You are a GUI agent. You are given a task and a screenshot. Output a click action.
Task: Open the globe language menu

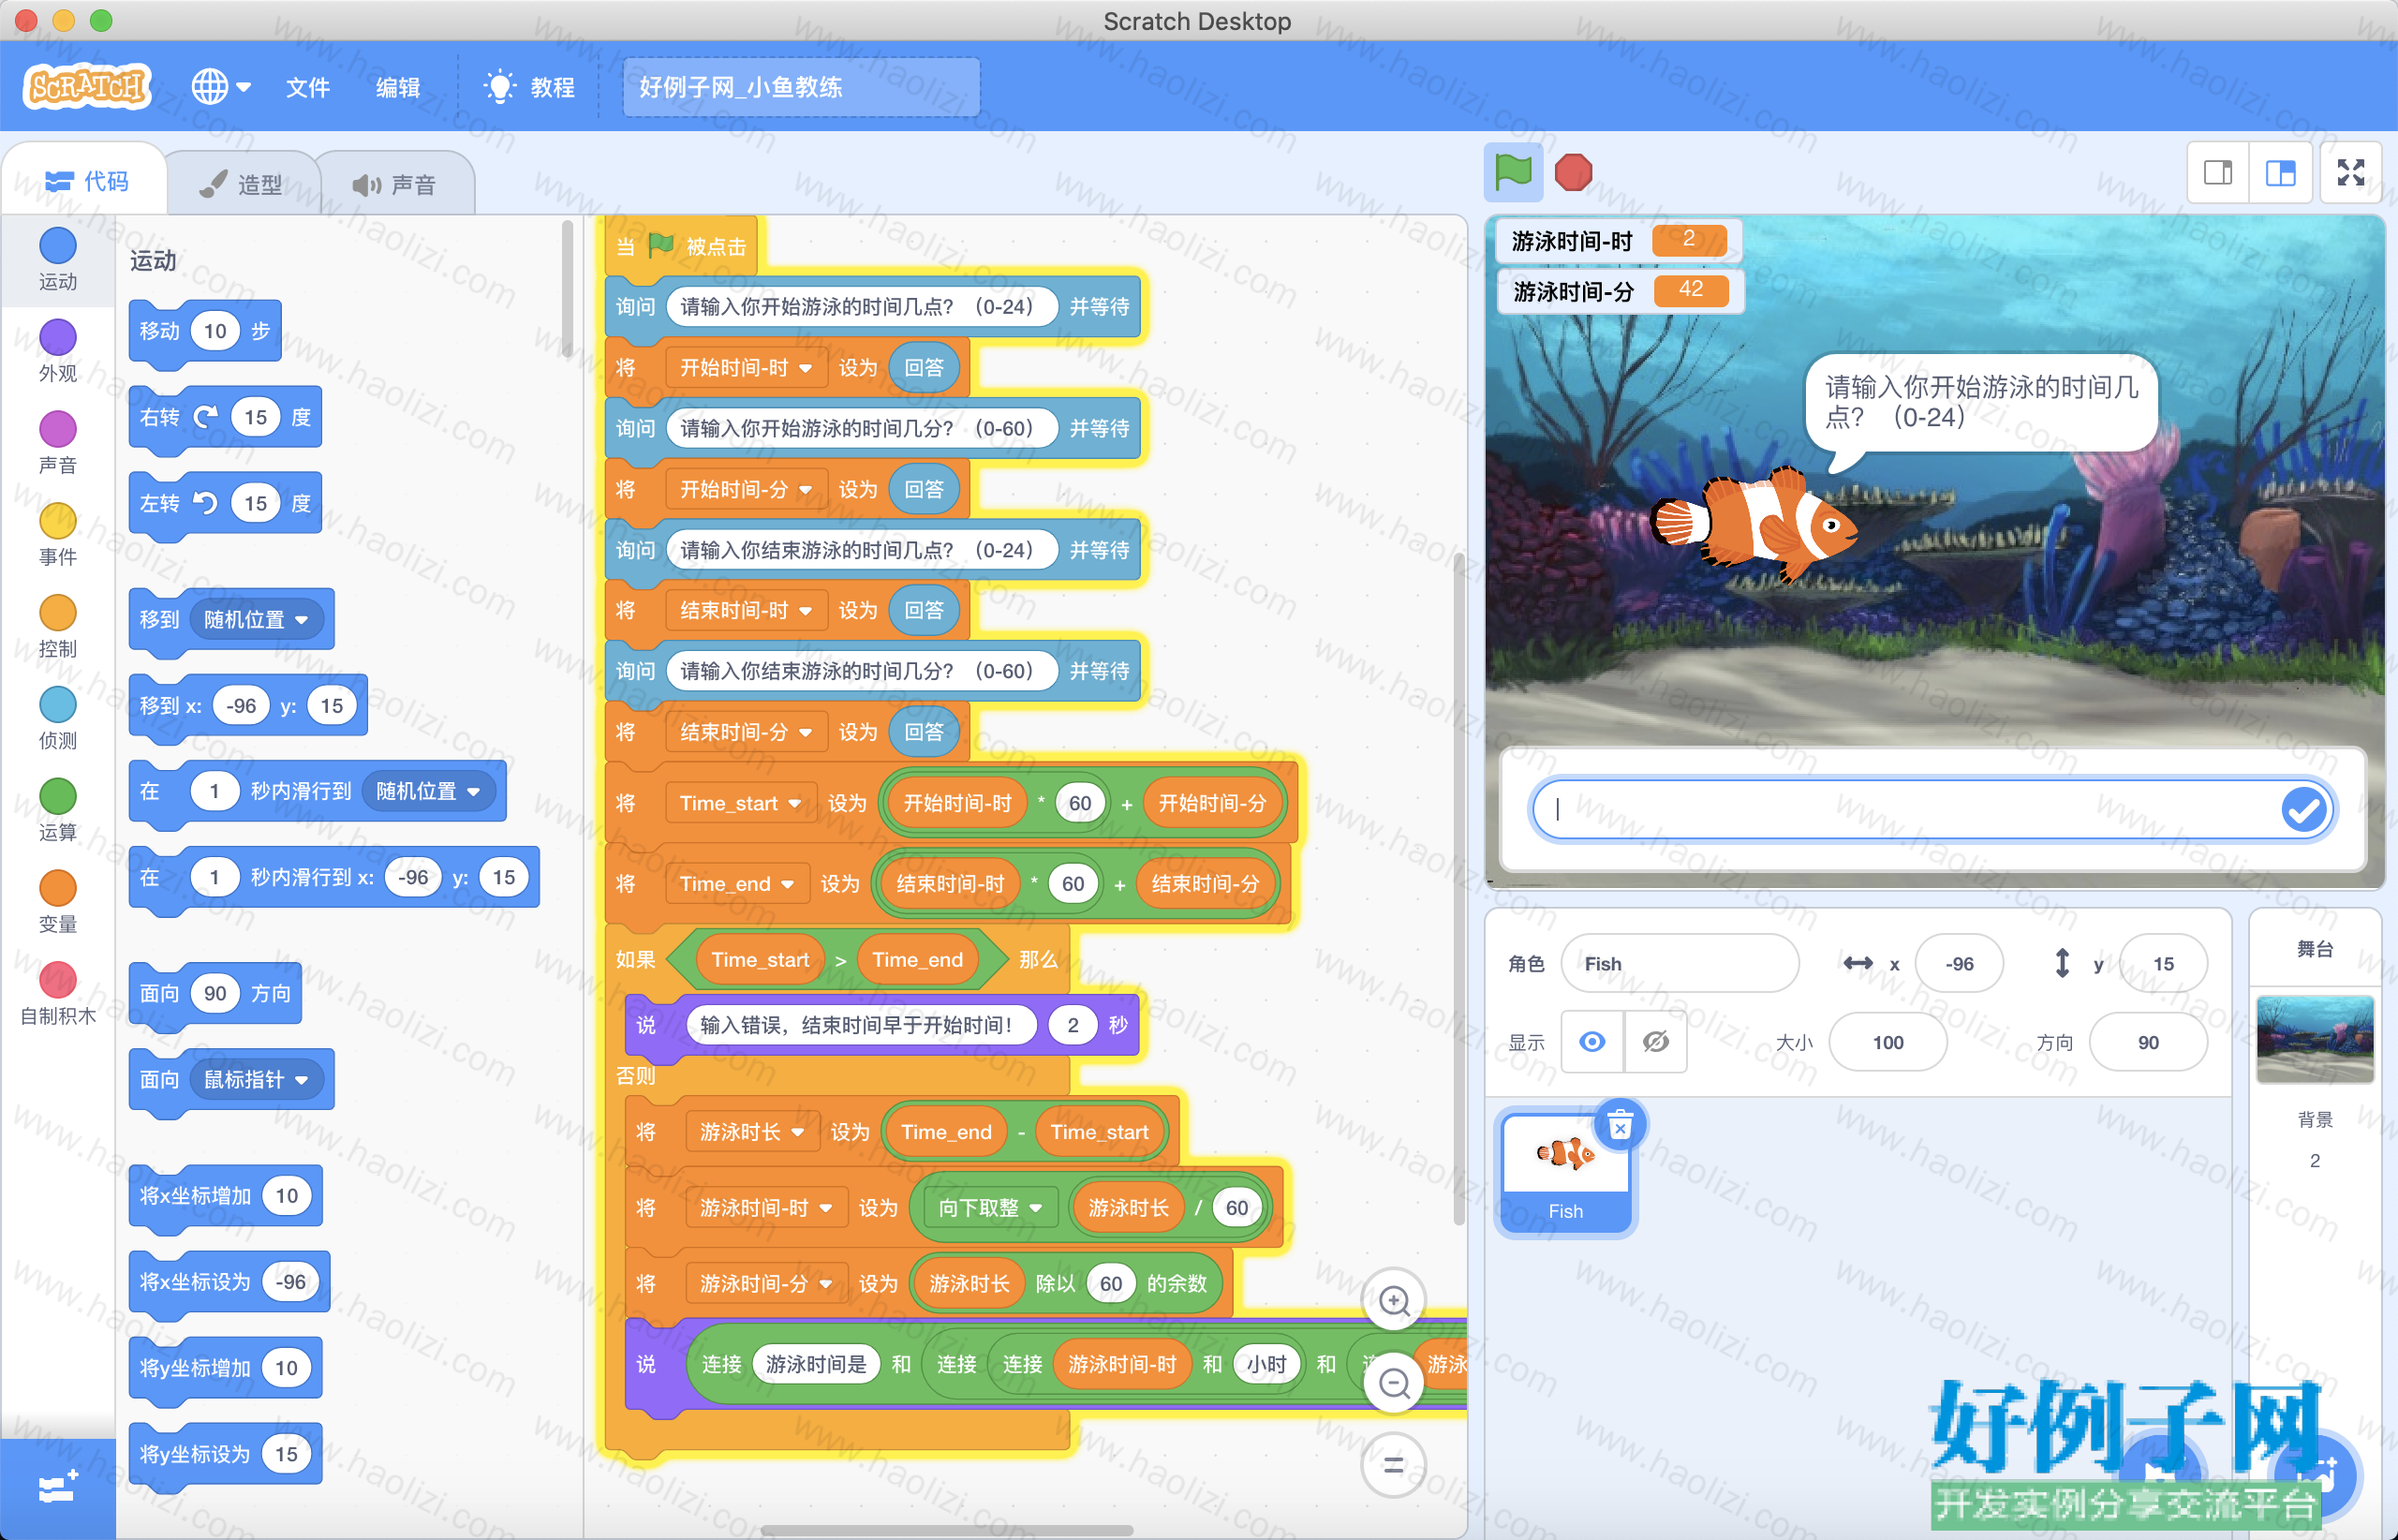[221, 87]
